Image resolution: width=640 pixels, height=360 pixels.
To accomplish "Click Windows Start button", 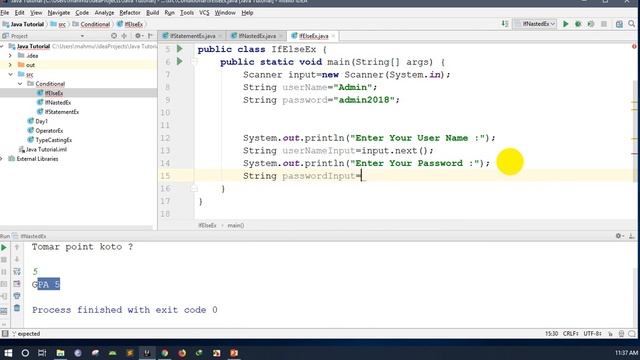I will [8, 353].
